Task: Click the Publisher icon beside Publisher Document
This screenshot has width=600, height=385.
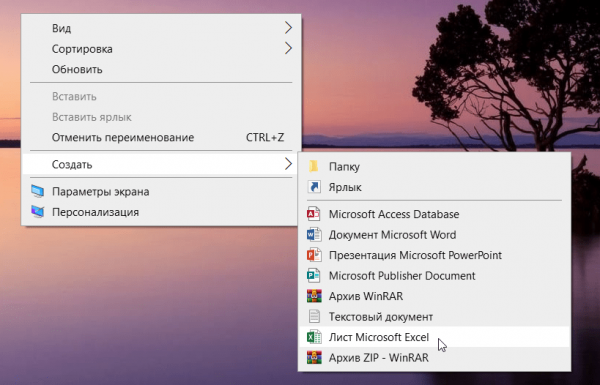Action: point(314,276)
